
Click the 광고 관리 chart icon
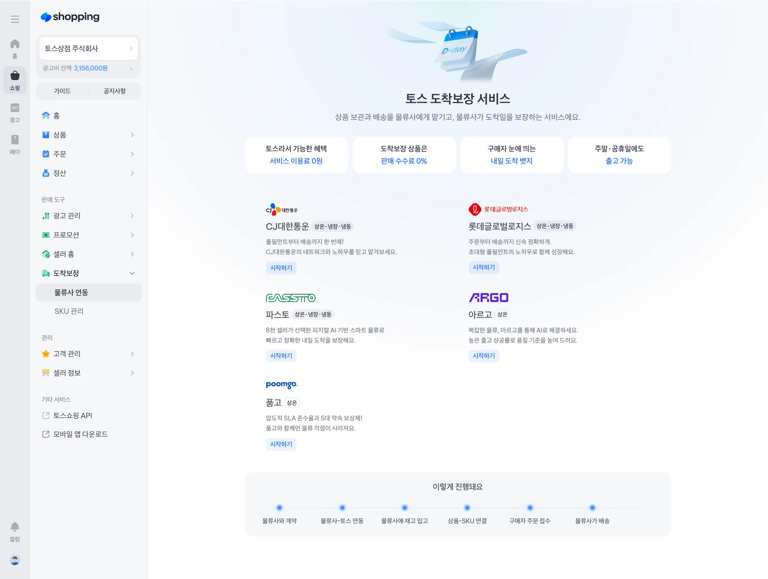pyautogui.click(x=46, y=216)
